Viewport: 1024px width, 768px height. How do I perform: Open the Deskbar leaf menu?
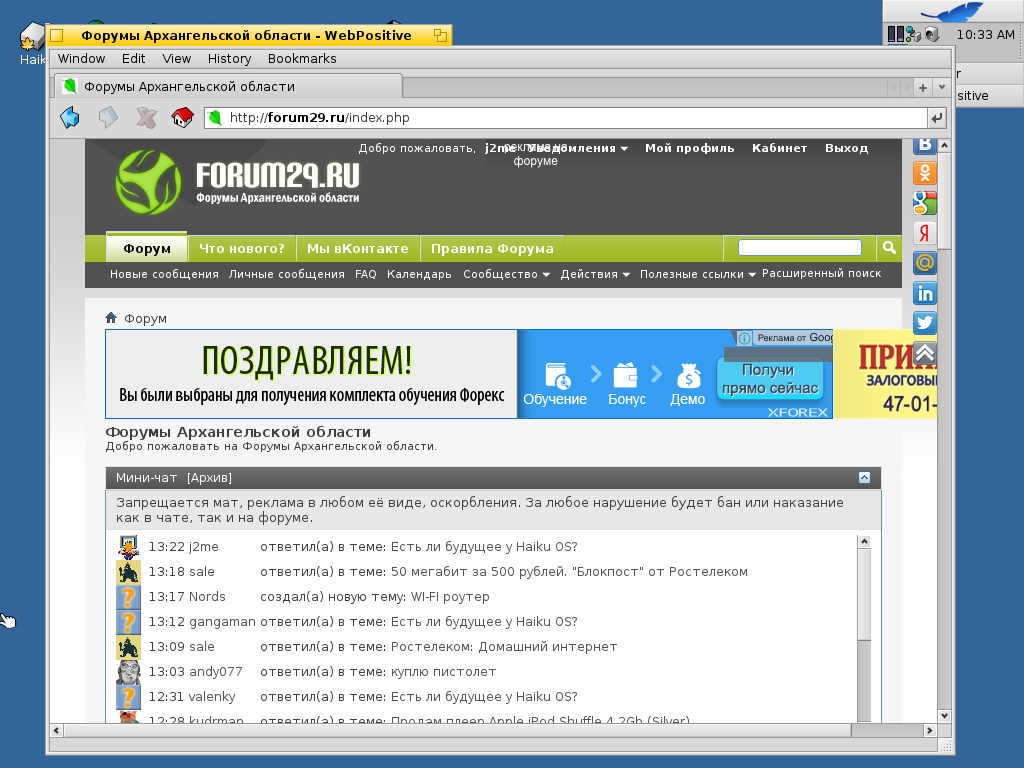pyautogui.click(x=952, y=11)
